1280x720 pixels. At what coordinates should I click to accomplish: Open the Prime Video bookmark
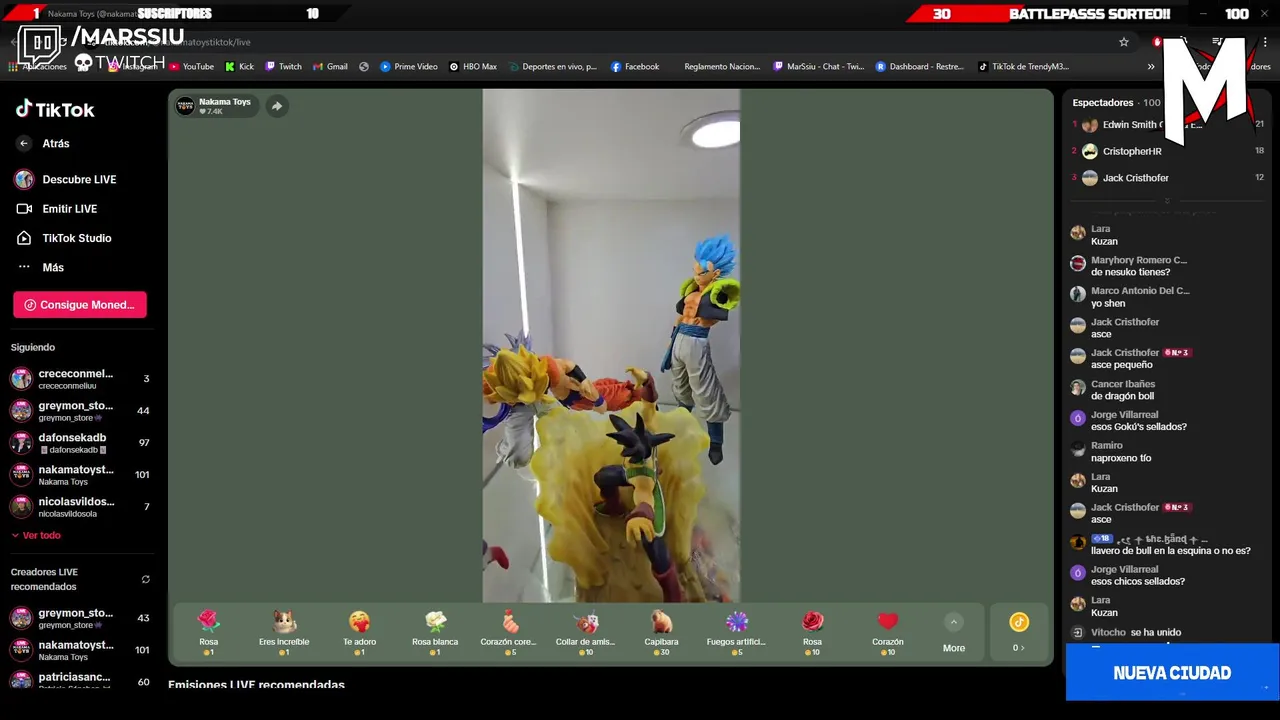(x=408, y=67)
